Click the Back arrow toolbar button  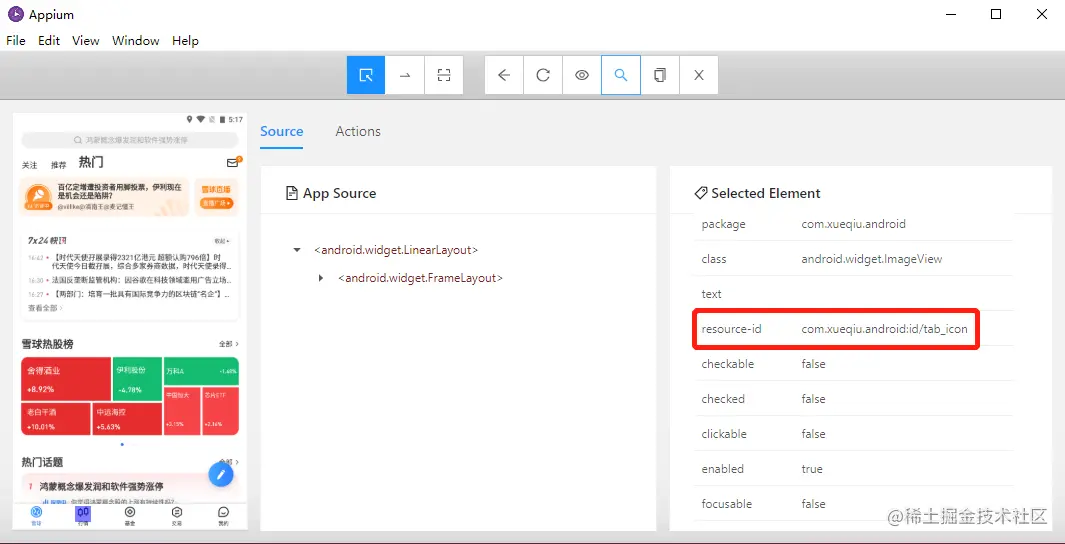[x=504, y=75]
